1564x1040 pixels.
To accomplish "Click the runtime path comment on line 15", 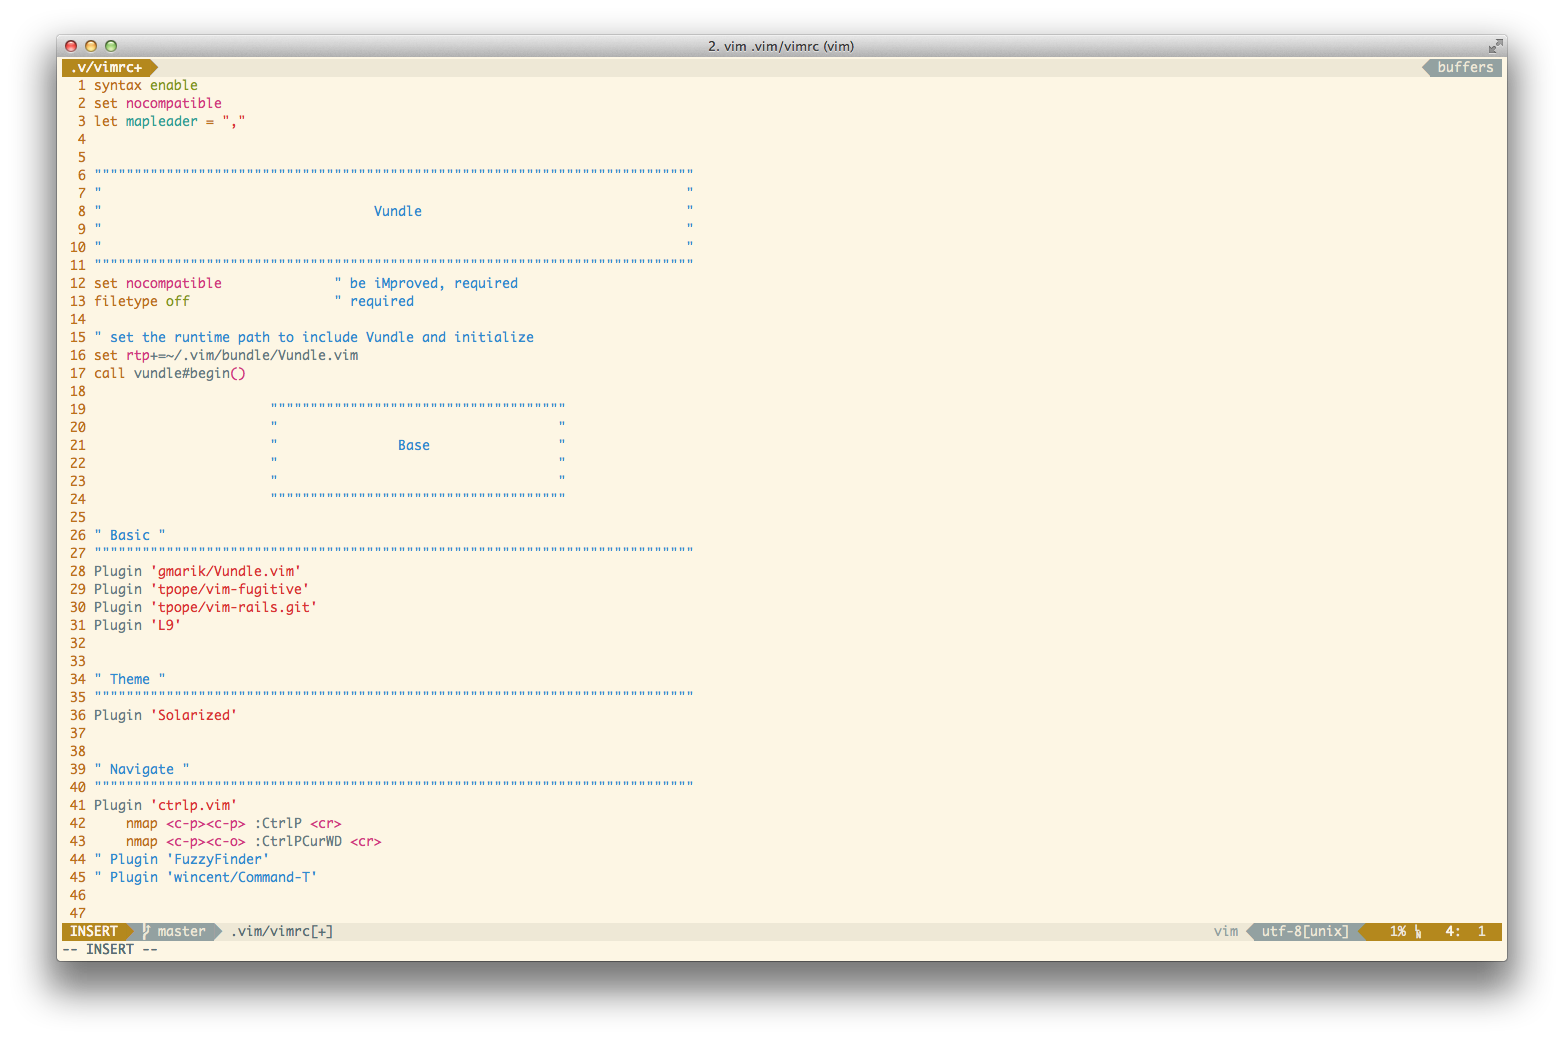I will click(314, 337).
